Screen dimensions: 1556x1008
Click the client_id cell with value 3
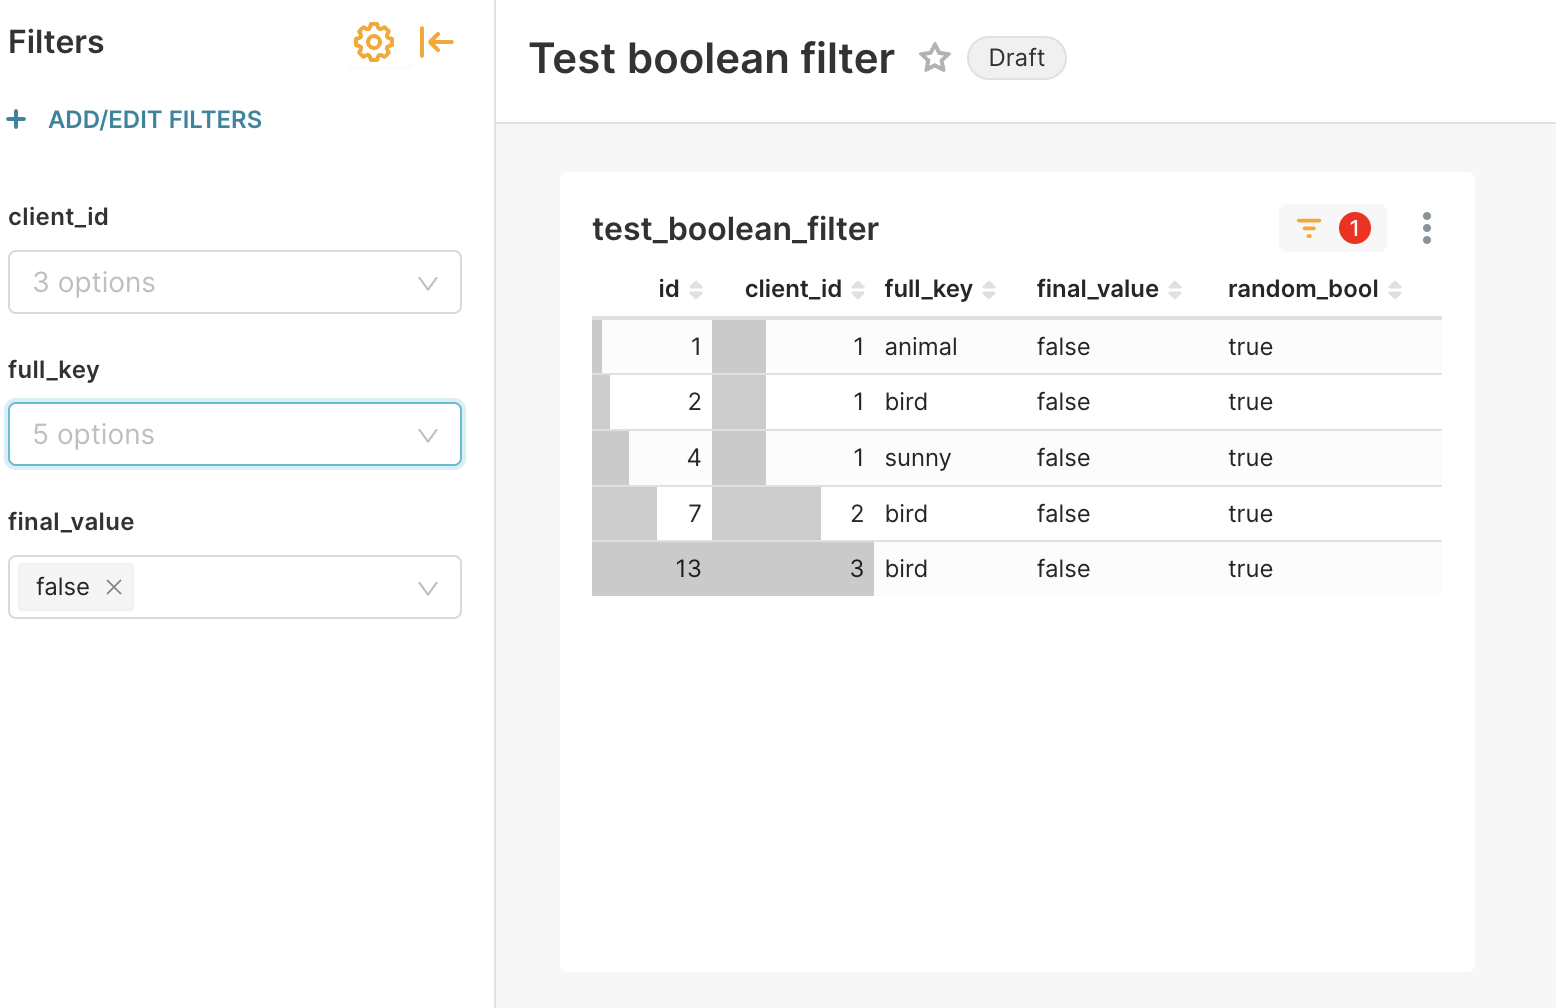pyautogui.click(x=793, y=569)
